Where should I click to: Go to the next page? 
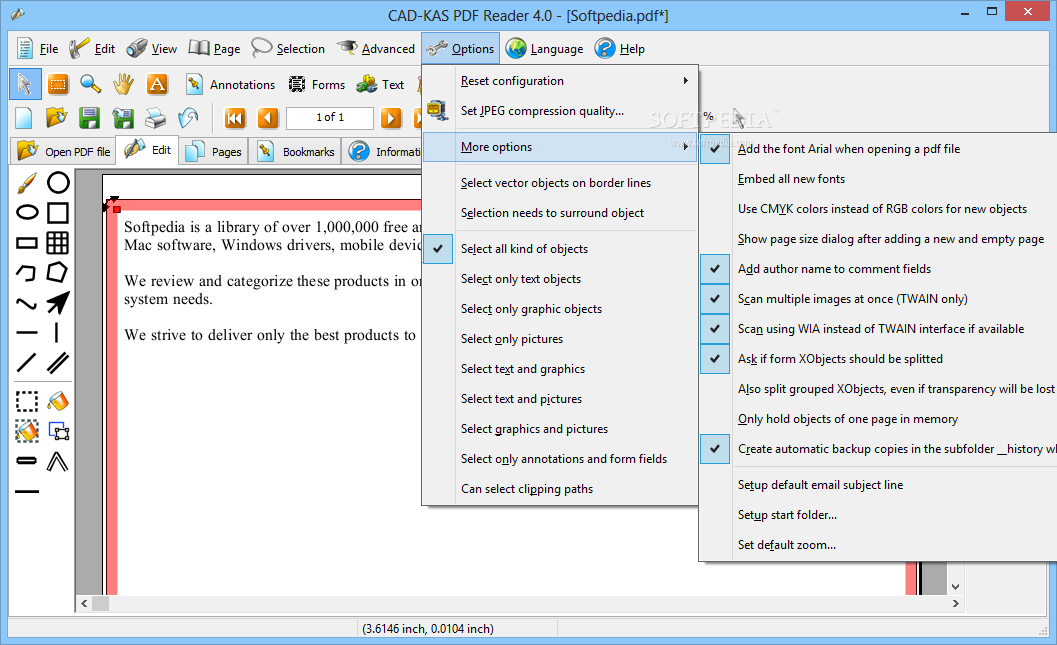tap(391, 119)
